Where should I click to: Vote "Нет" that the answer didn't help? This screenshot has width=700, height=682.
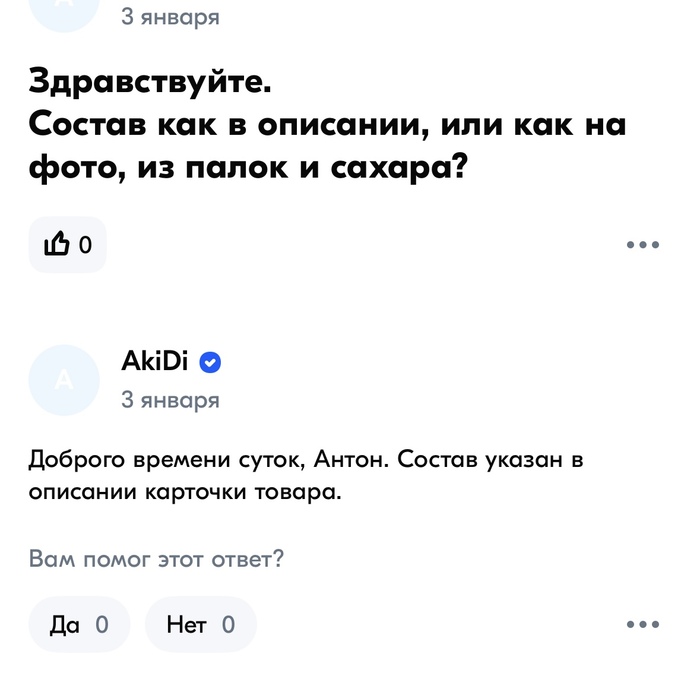click(200, 625)
